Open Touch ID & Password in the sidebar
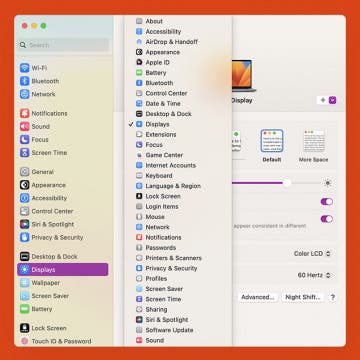This screenshot has height=360, width=360. point(56,341)
